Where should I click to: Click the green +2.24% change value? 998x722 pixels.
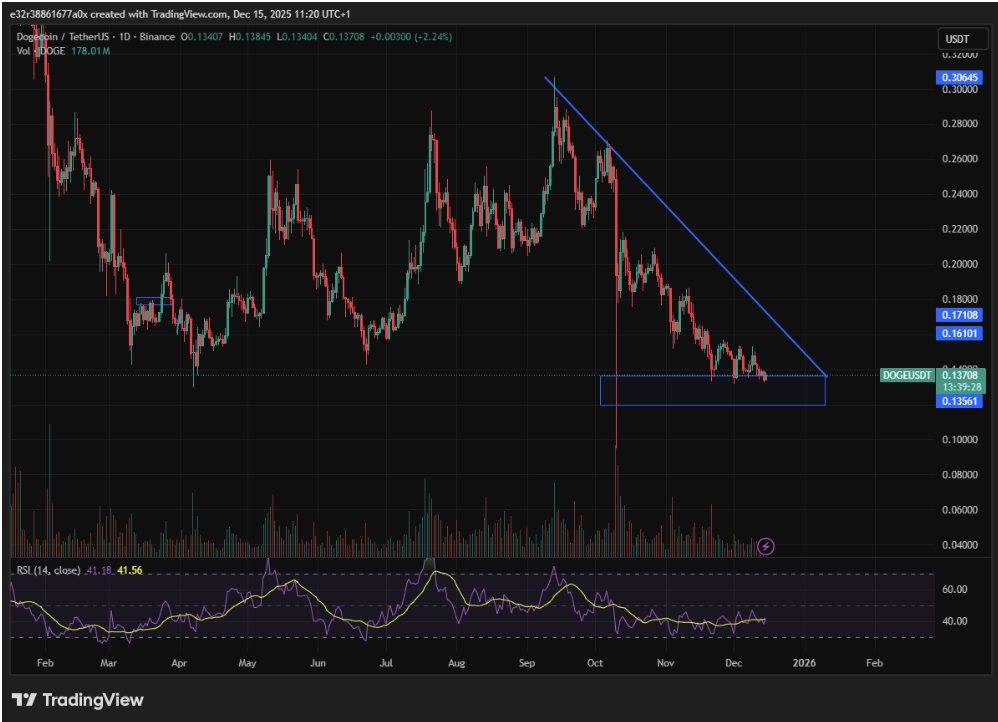[x=430, y=36]
